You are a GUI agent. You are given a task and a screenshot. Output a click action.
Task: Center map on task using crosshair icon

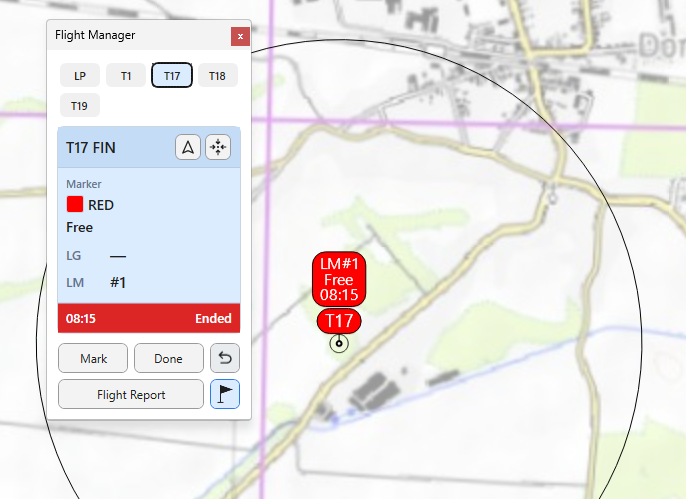[218, 147]
